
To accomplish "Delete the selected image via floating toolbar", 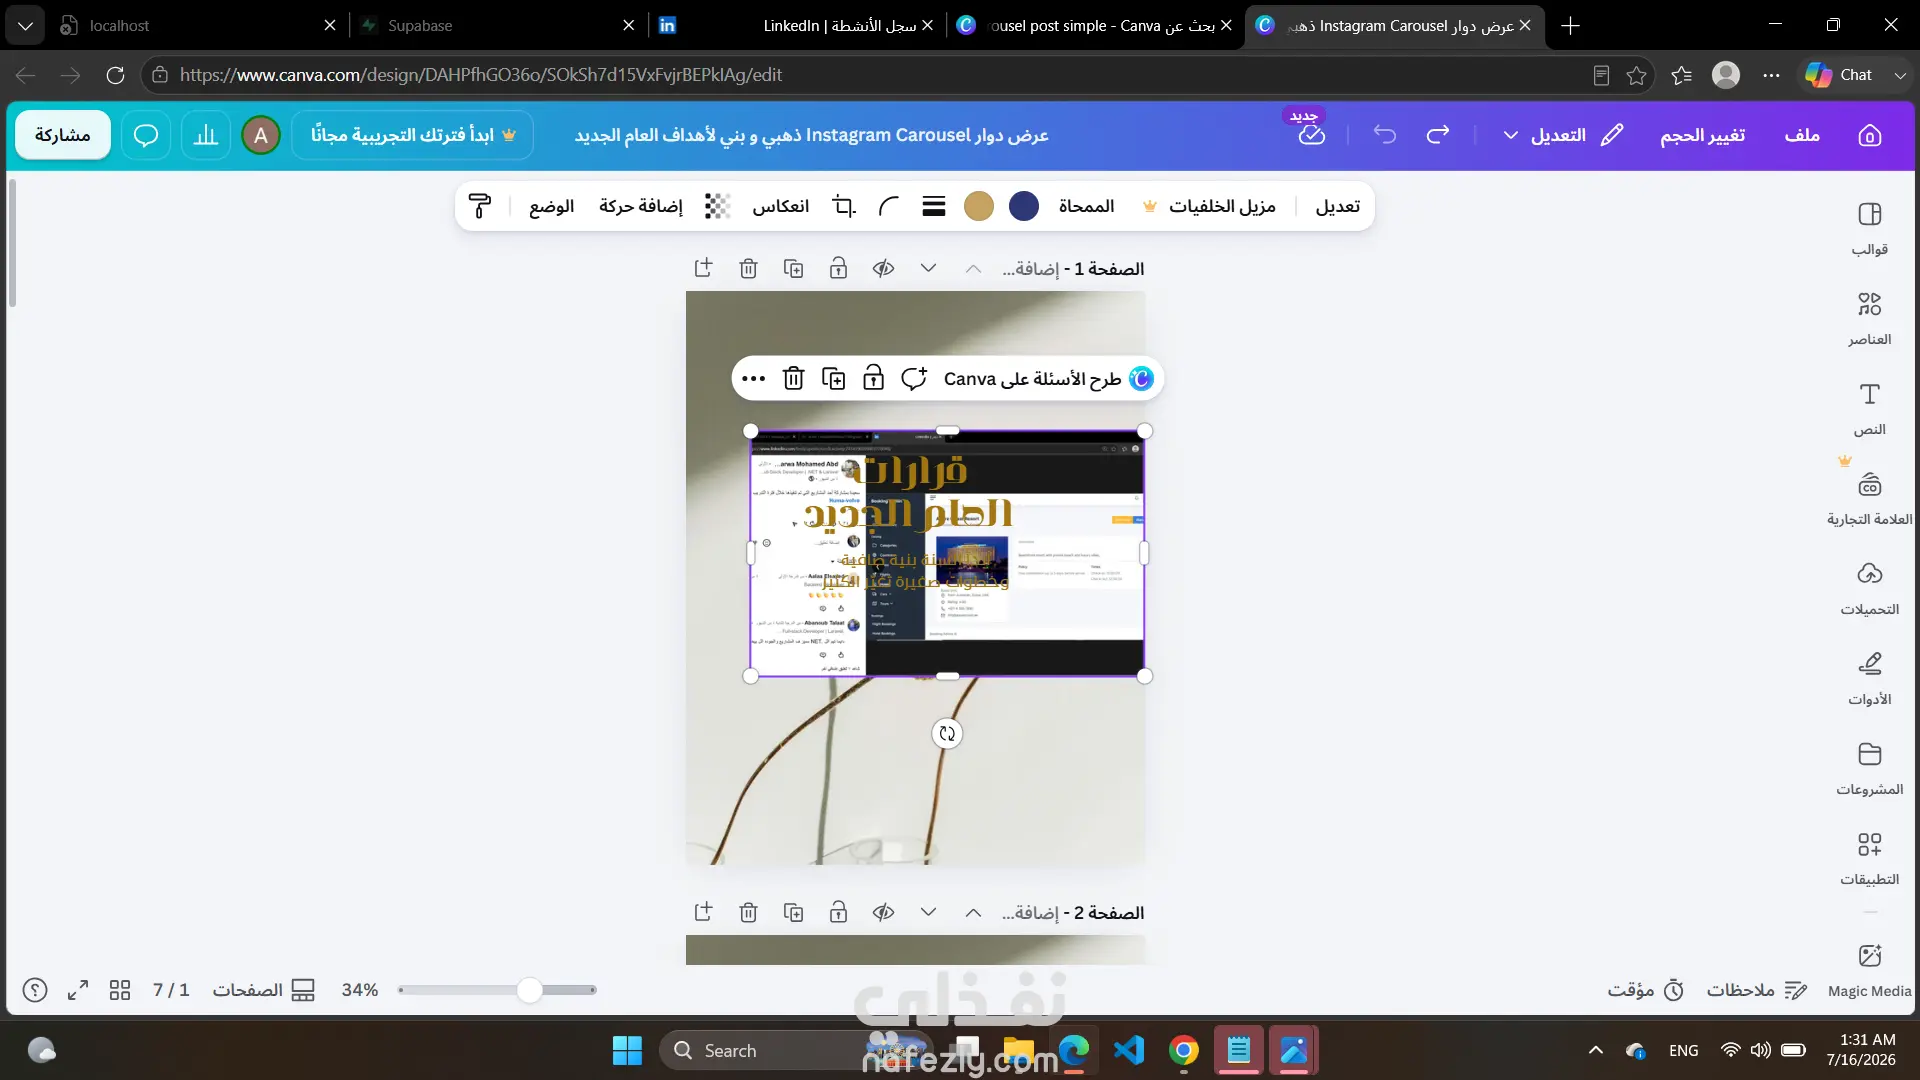I will click(793, 378).
